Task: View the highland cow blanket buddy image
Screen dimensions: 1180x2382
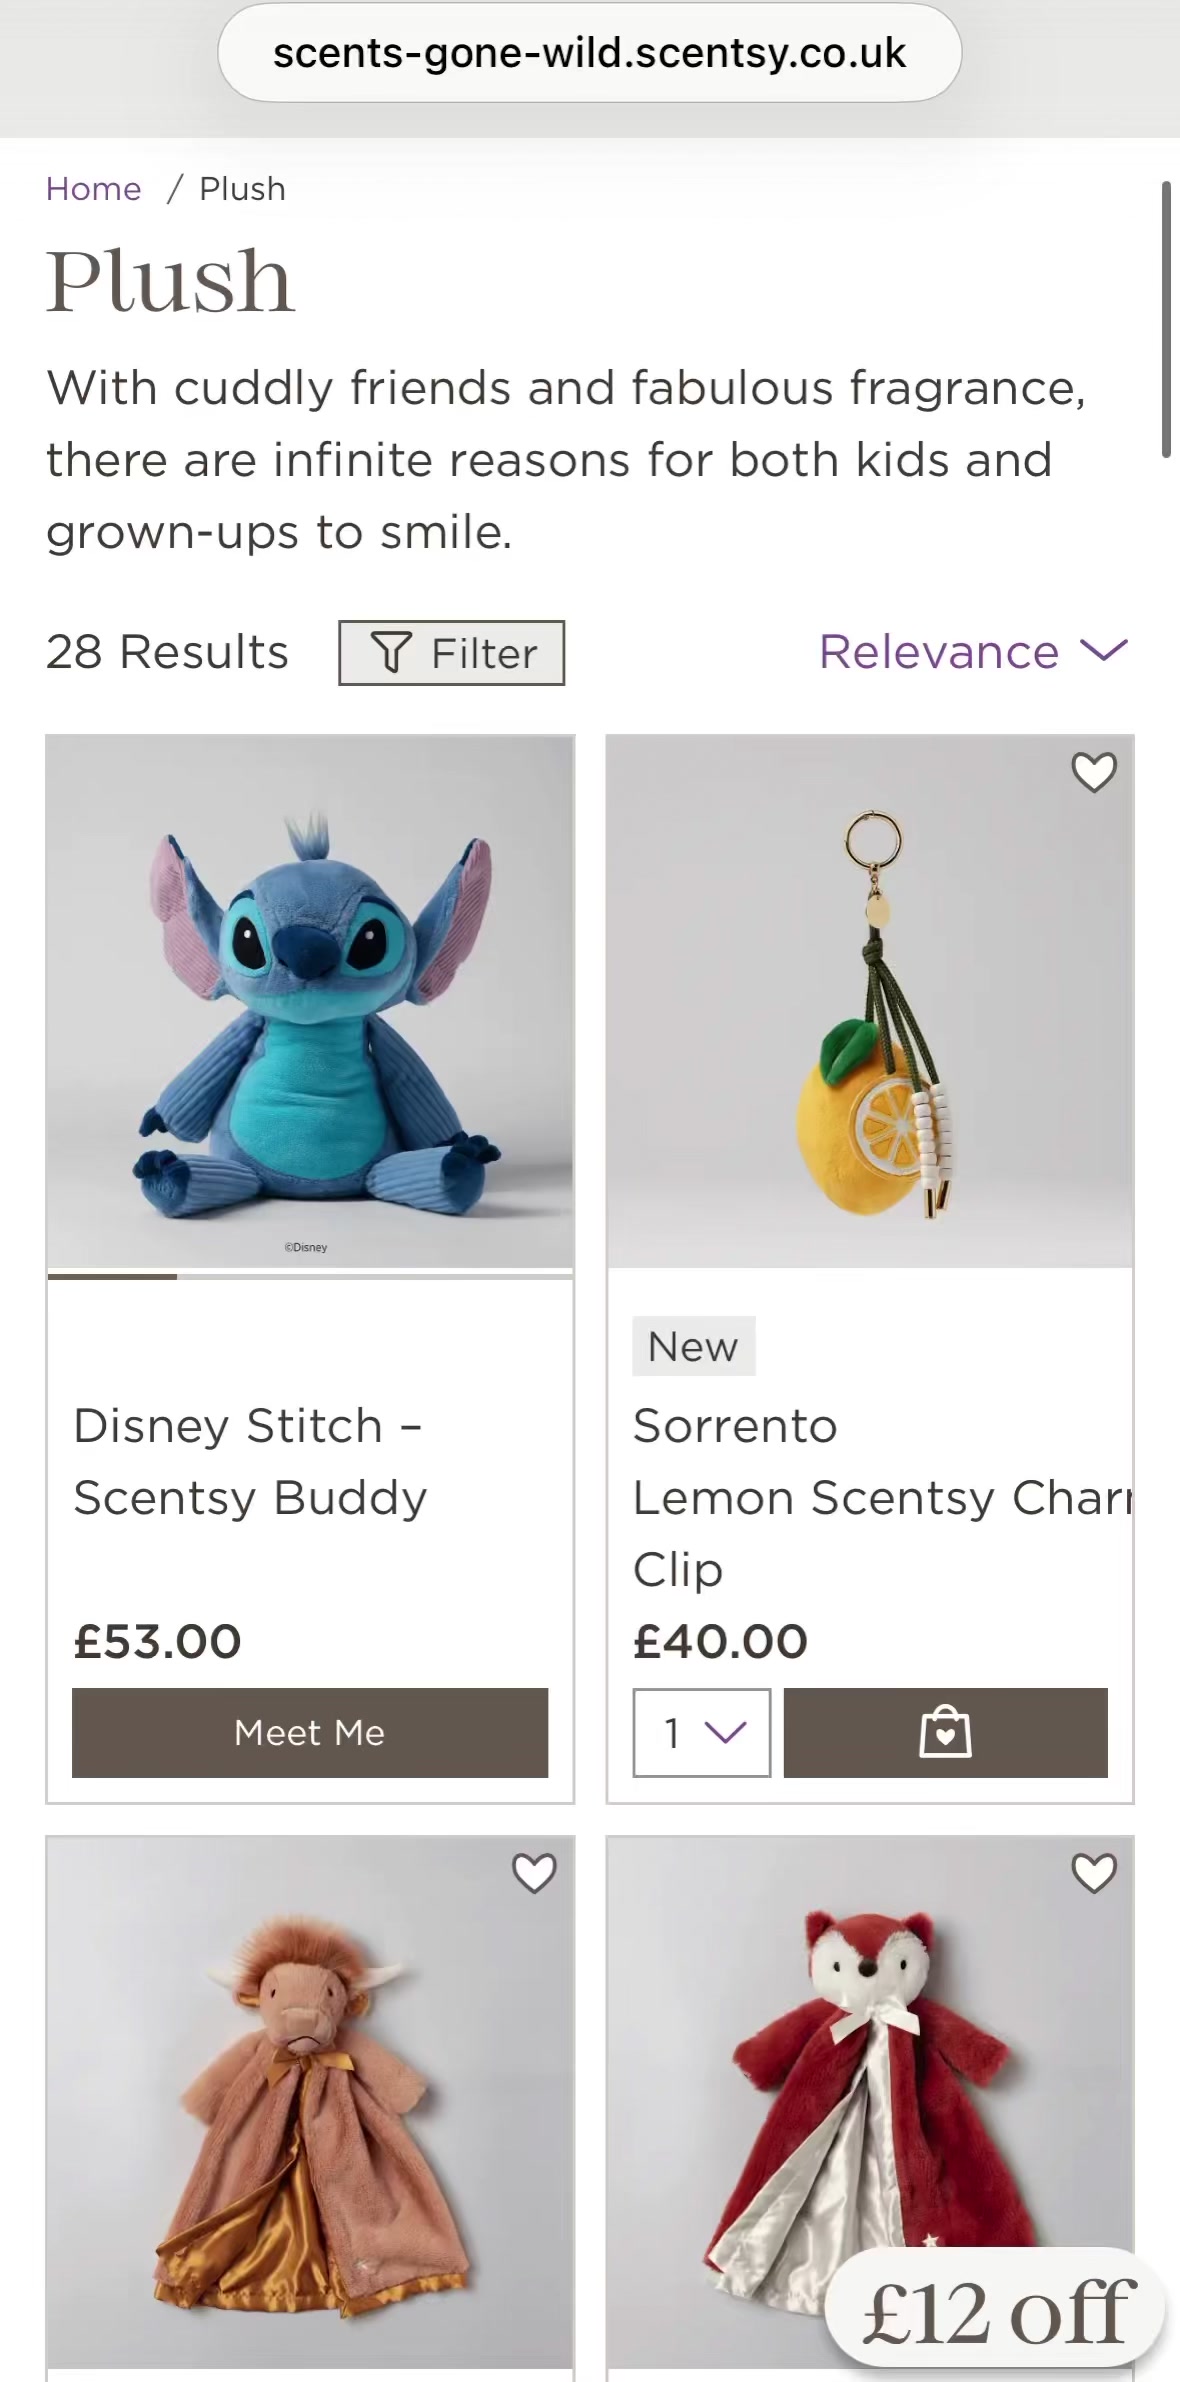Action: pyautogui.click(x=310, y=2102)
